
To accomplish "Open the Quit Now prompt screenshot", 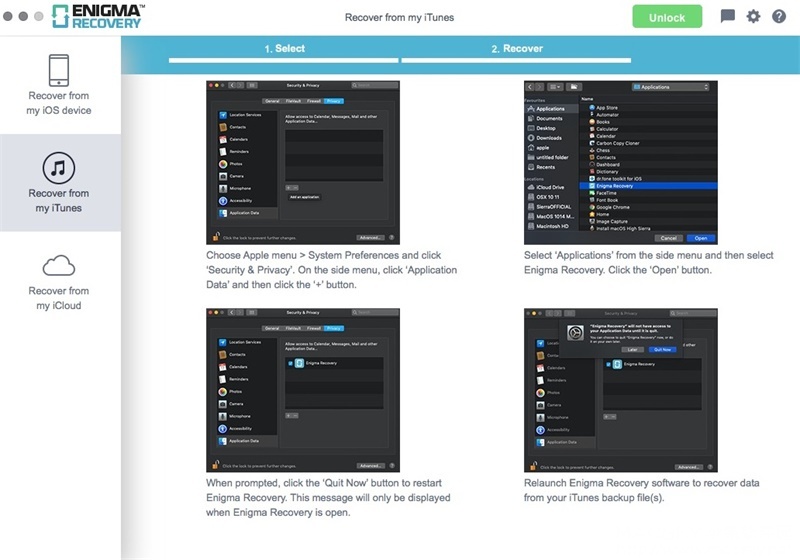I will [x=620, y=390].
